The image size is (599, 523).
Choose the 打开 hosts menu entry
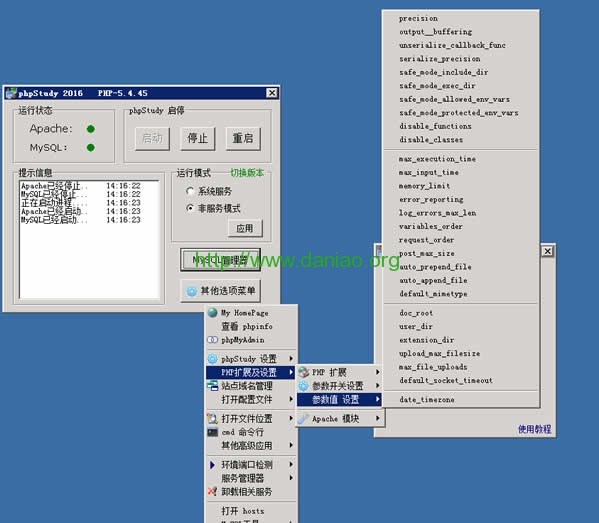(x=251, y=511)
